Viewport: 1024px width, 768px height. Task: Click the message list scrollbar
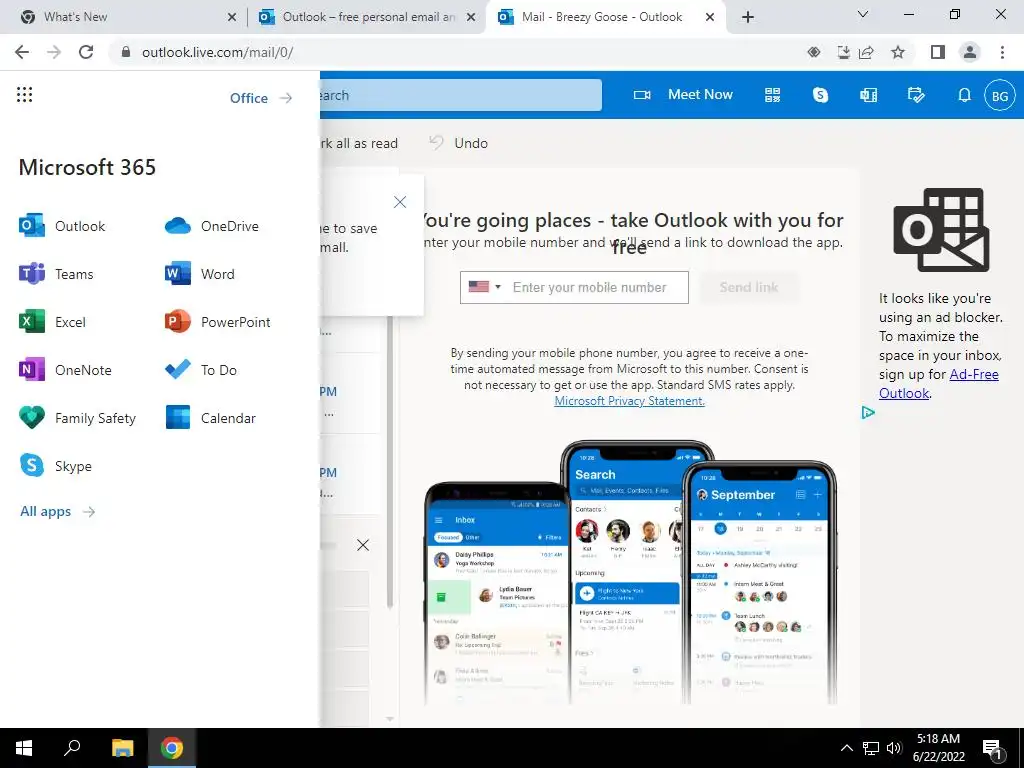coord(390,461)
